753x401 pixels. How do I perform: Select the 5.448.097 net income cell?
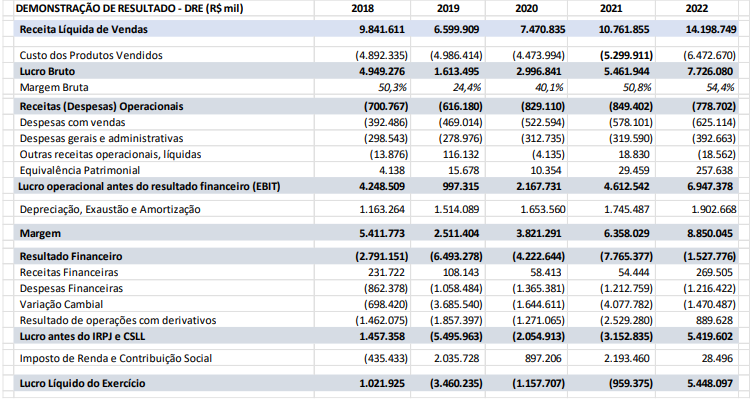tap(711, 383)
